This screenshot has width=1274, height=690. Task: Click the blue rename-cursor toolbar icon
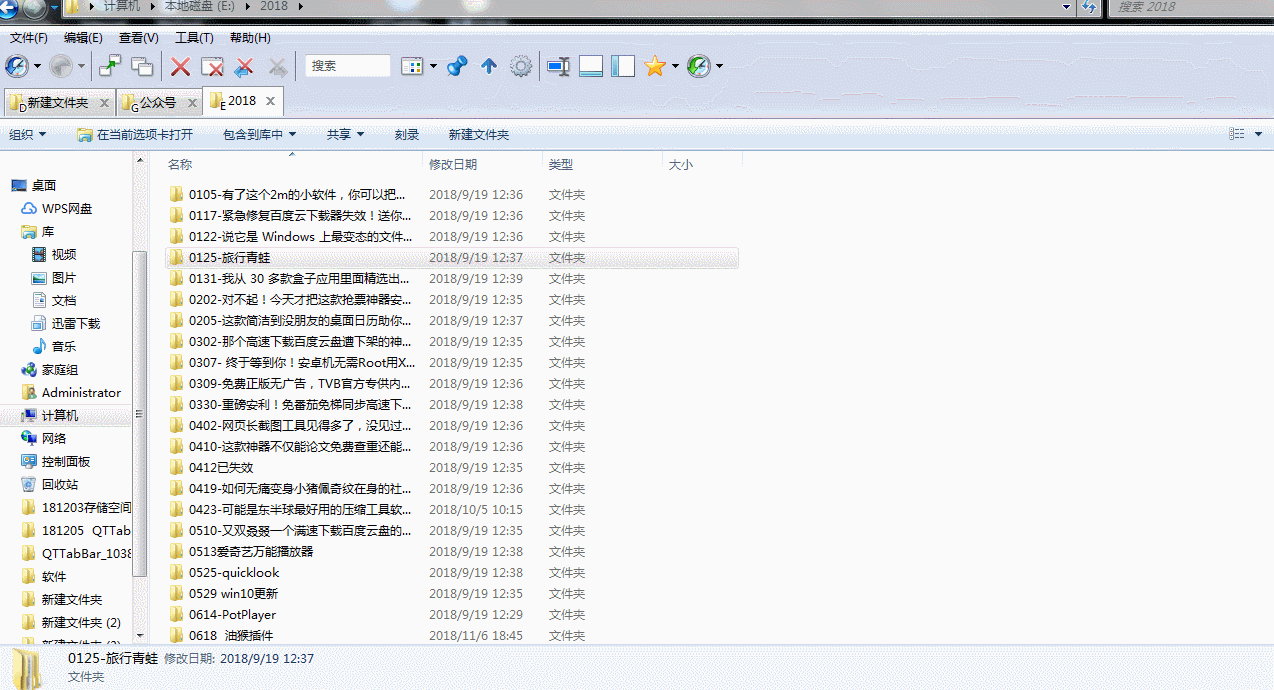click(558, 67)
